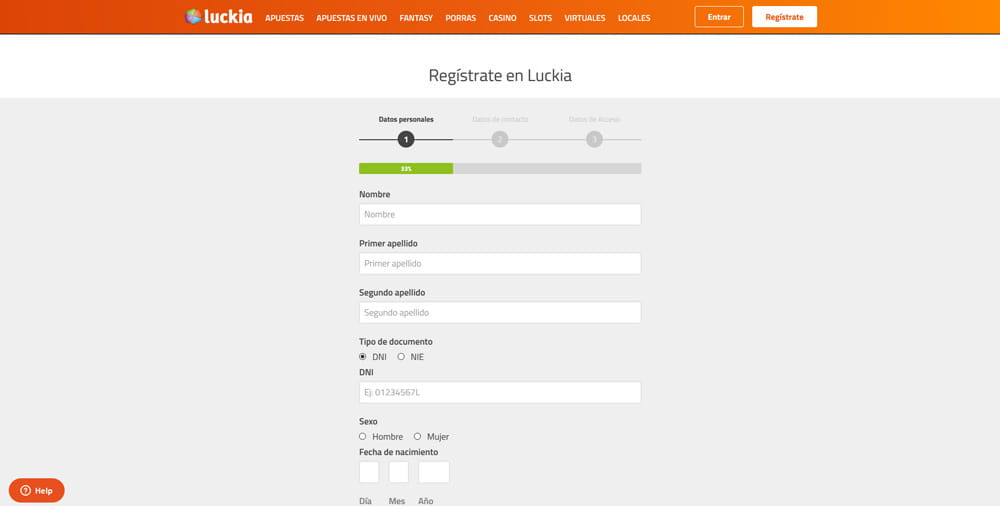This screenshot has height=506, width=1000.
Task: Click the Fecha de nacimiento label
Action: [x=399, y=452]
